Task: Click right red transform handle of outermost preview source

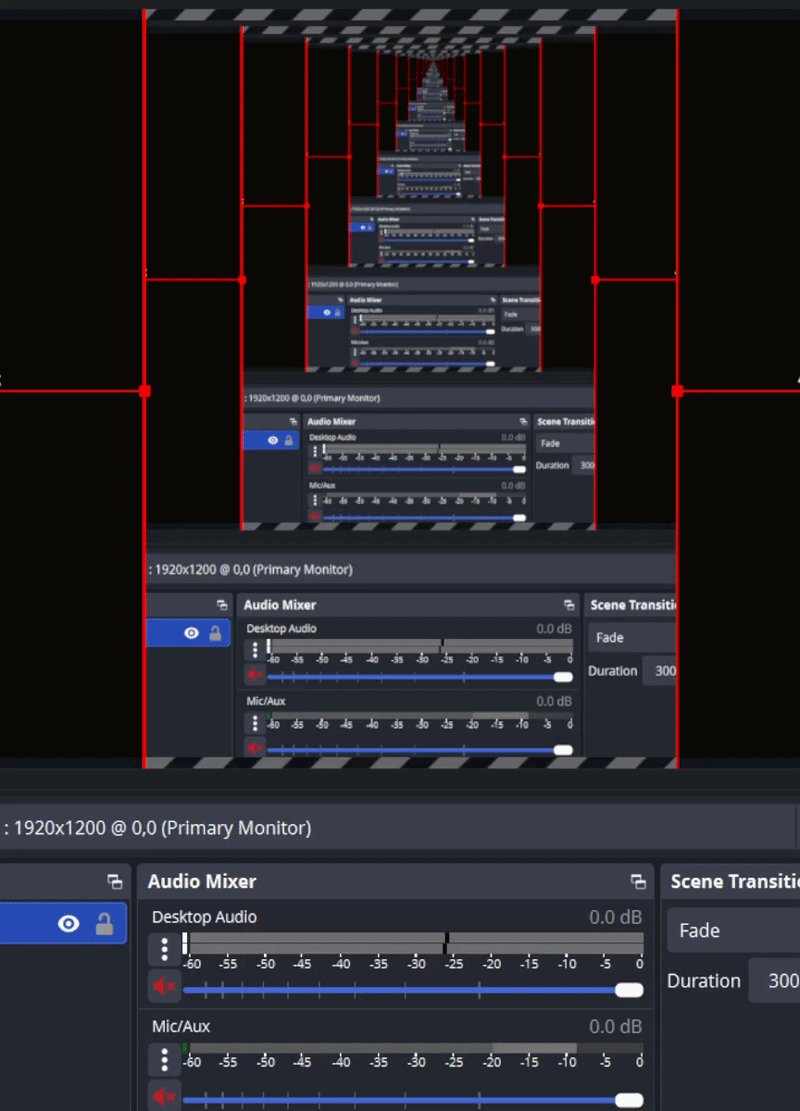Action: coord(677,391)
